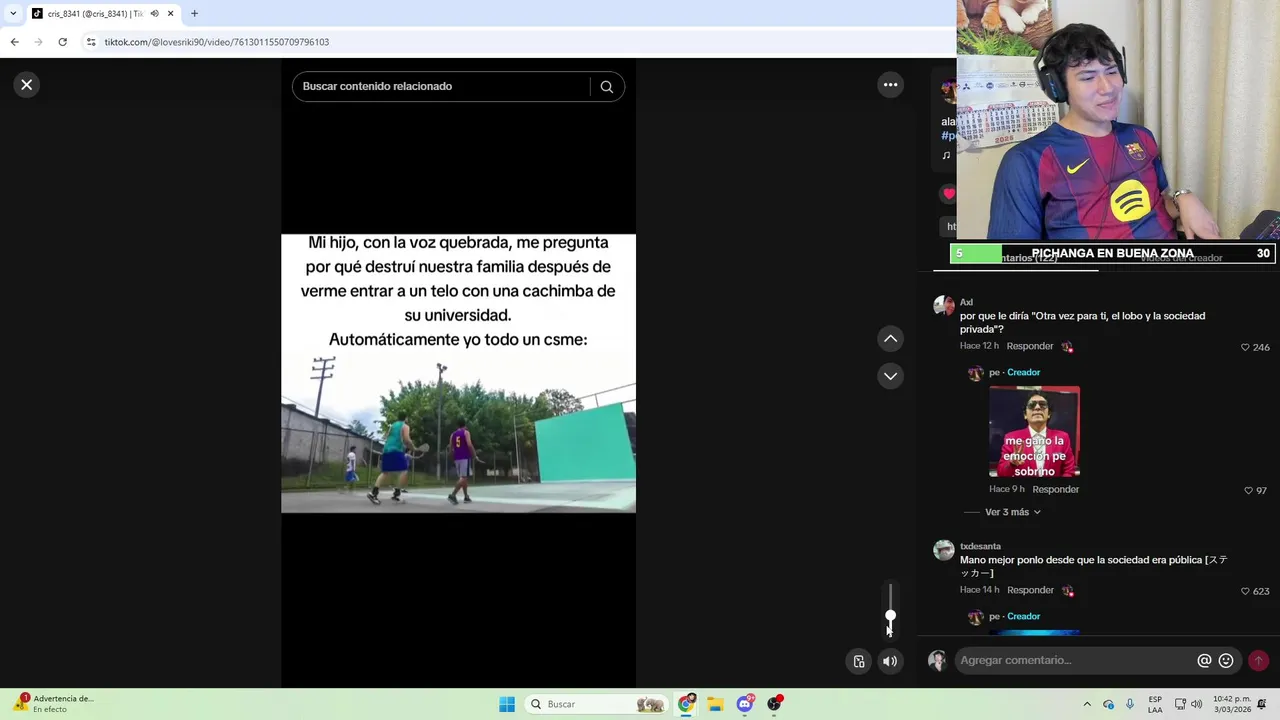The width and height of the screenshot is (1280, 720).
Task: Click the red heart like icon beside the webcam overlay
Action: pos(949,193)
